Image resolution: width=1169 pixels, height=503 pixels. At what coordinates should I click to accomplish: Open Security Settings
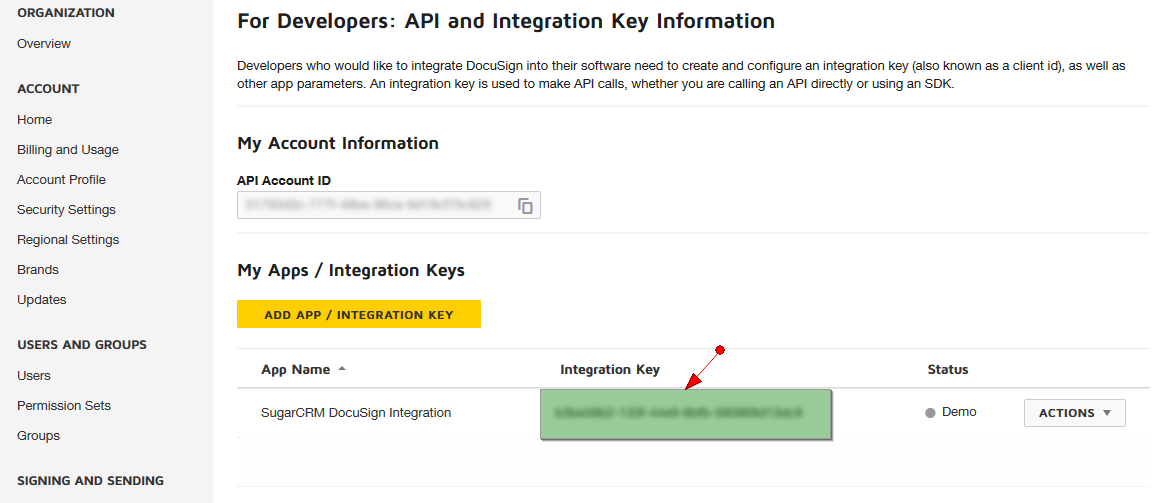click(x=66, y=210)
